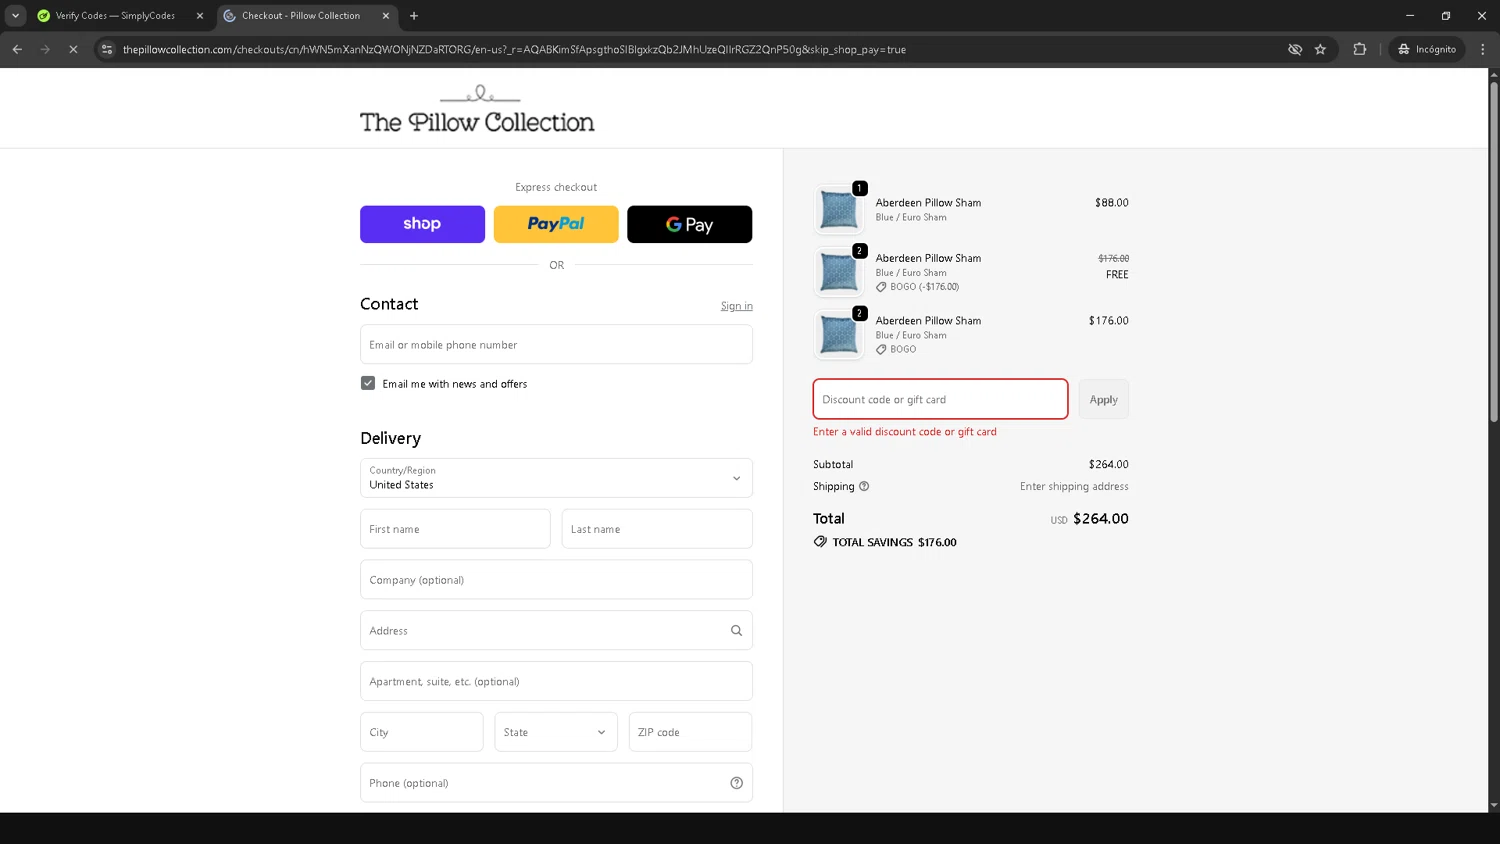Click the Total Savings tag icon
The height and width of the screenshot is (844, 1500).
click(820, 542)
